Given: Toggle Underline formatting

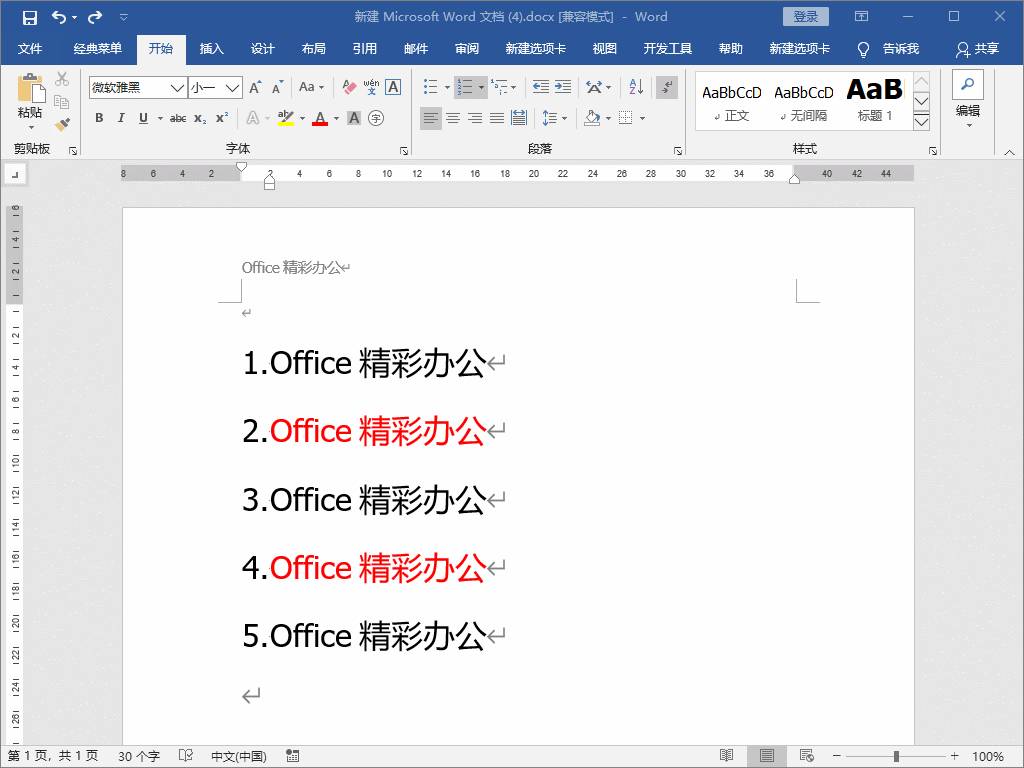Looking at the screenshot, I should (143, 118).
